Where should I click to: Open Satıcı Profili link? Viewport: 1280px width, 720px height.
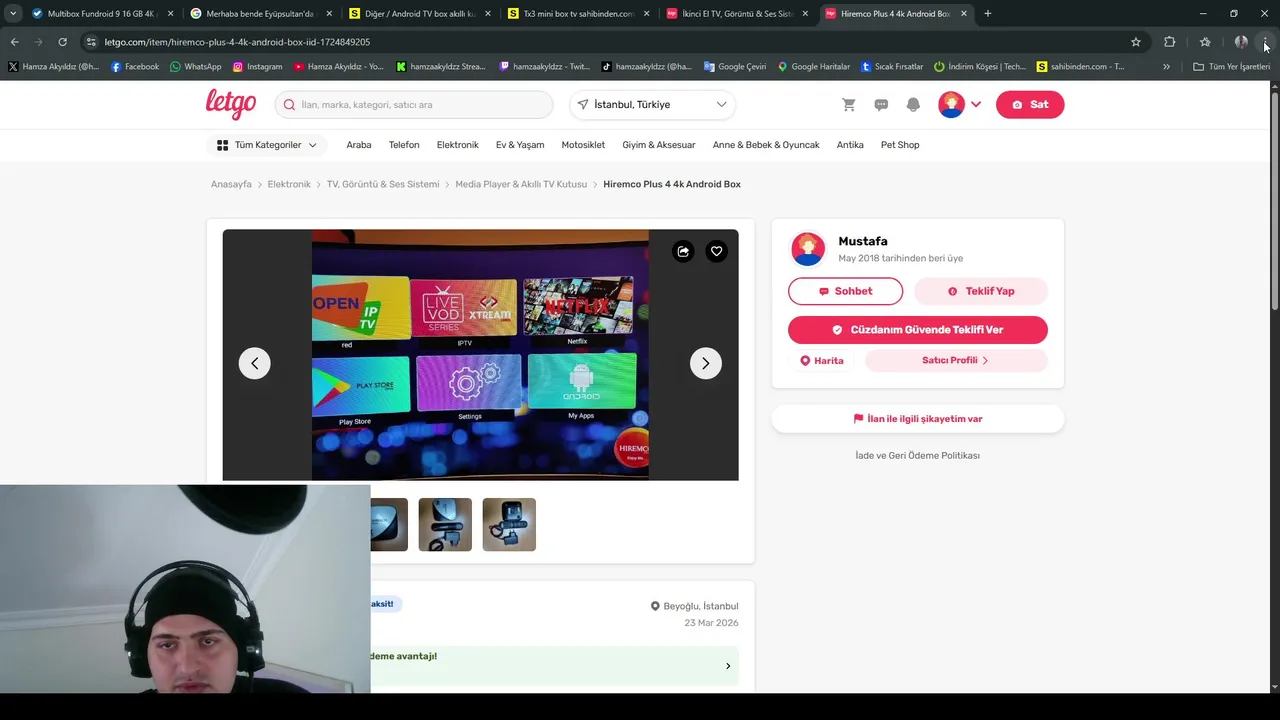956,361
